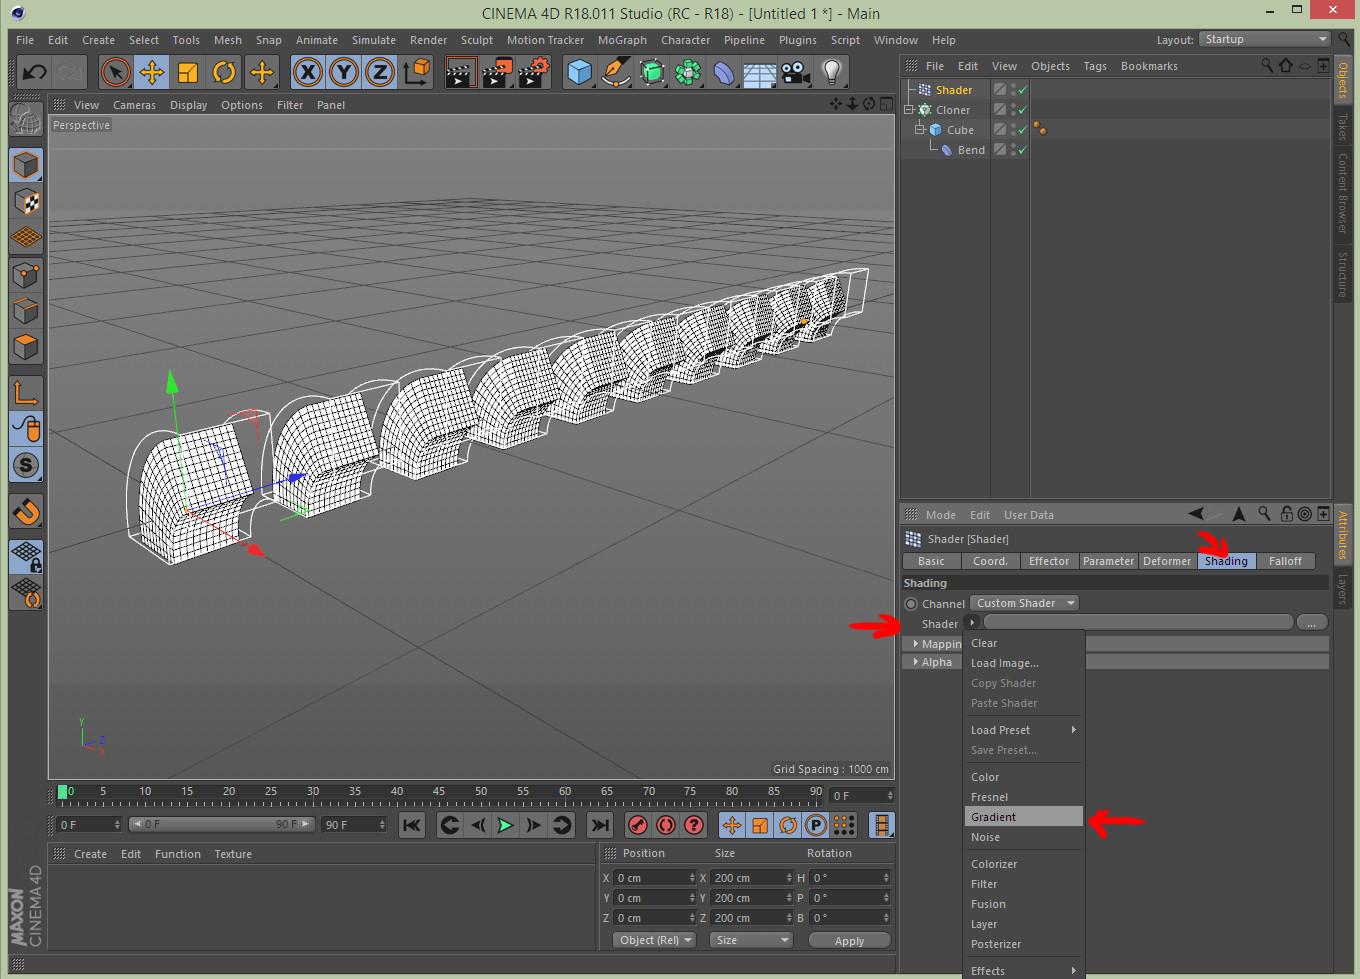Switch to Texture mode checkered cube icon

point(26,202)
